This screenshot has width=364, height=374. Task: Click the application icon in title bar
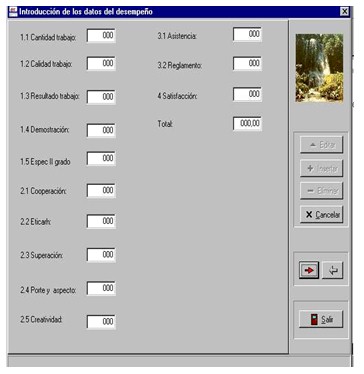(13, 12)
